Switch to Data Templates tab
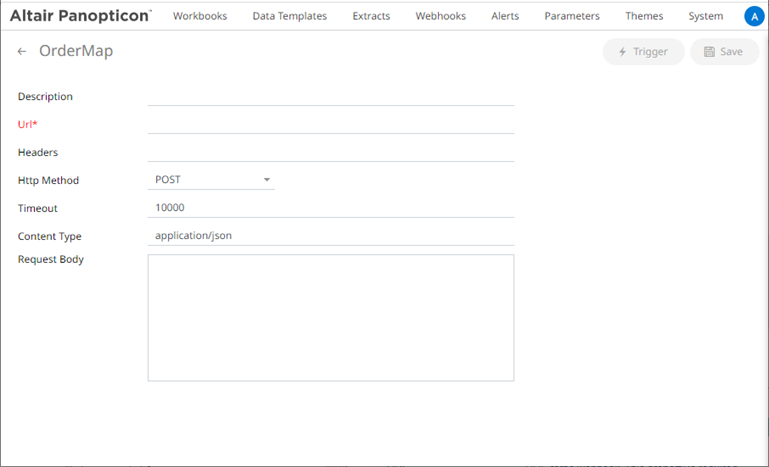Image resolution: width=769 pixels, height=467 pixels. click(x=289, y=16)
